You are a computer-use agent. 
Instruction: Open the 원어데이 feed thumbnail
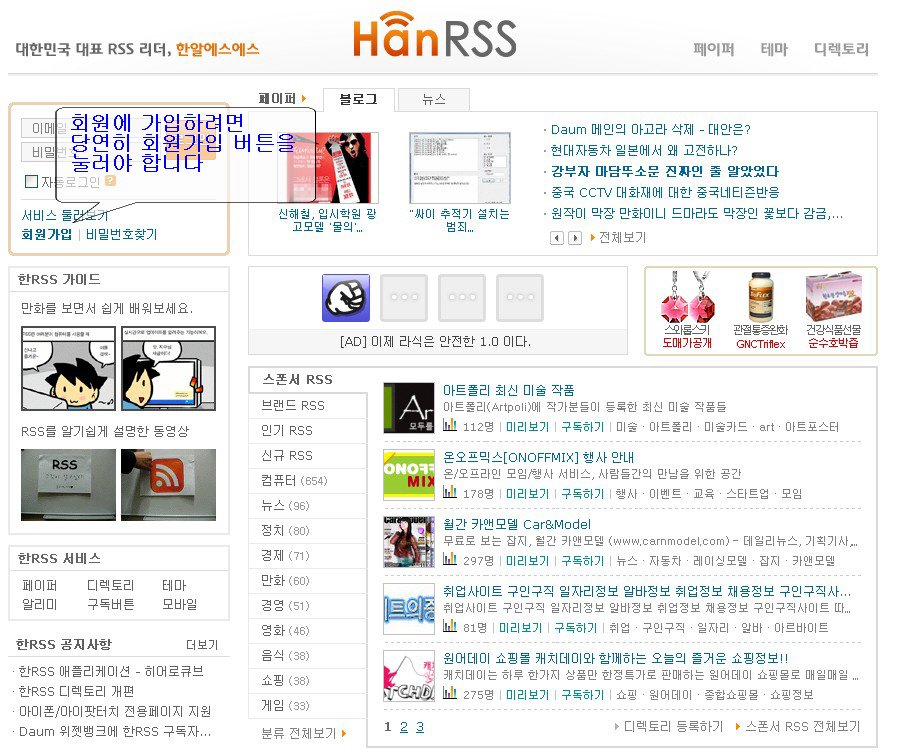[x=409, y=676]
